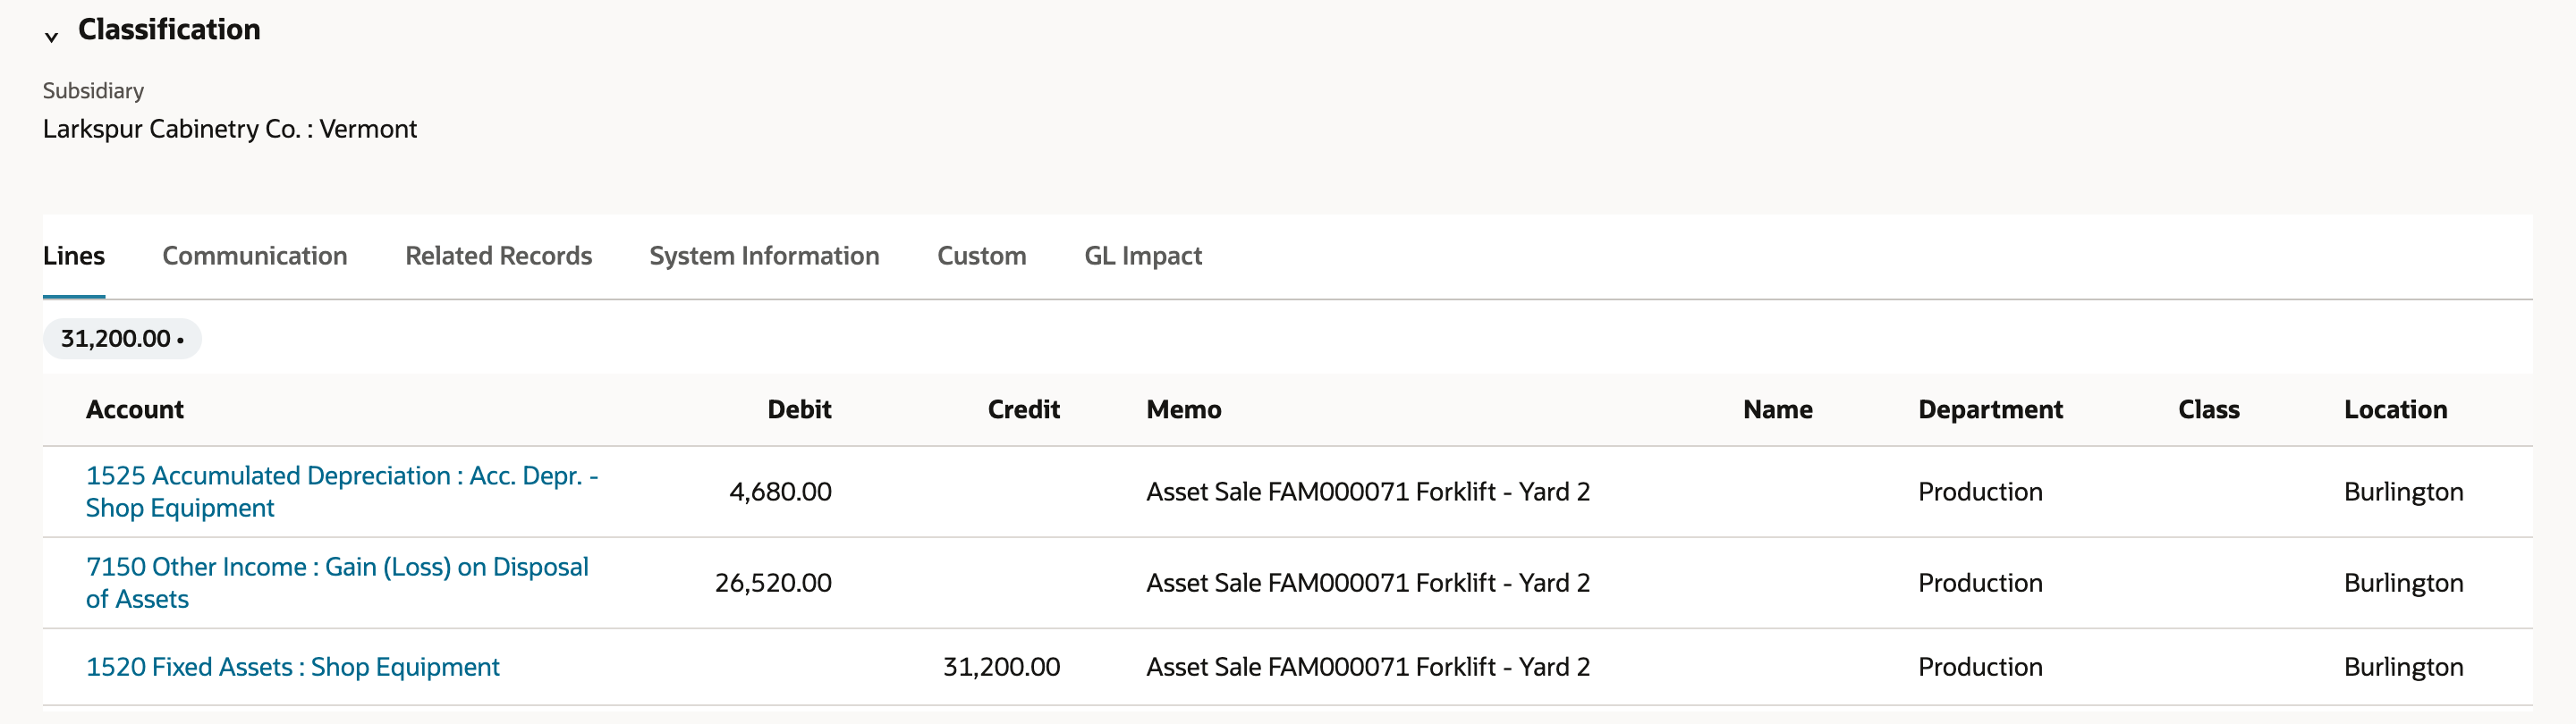Viewport: 2576px width, 724px height.
Task: Click the Larkspur Cabinetry Co. : Vermont subsidiary value
Action: point(230,129)
